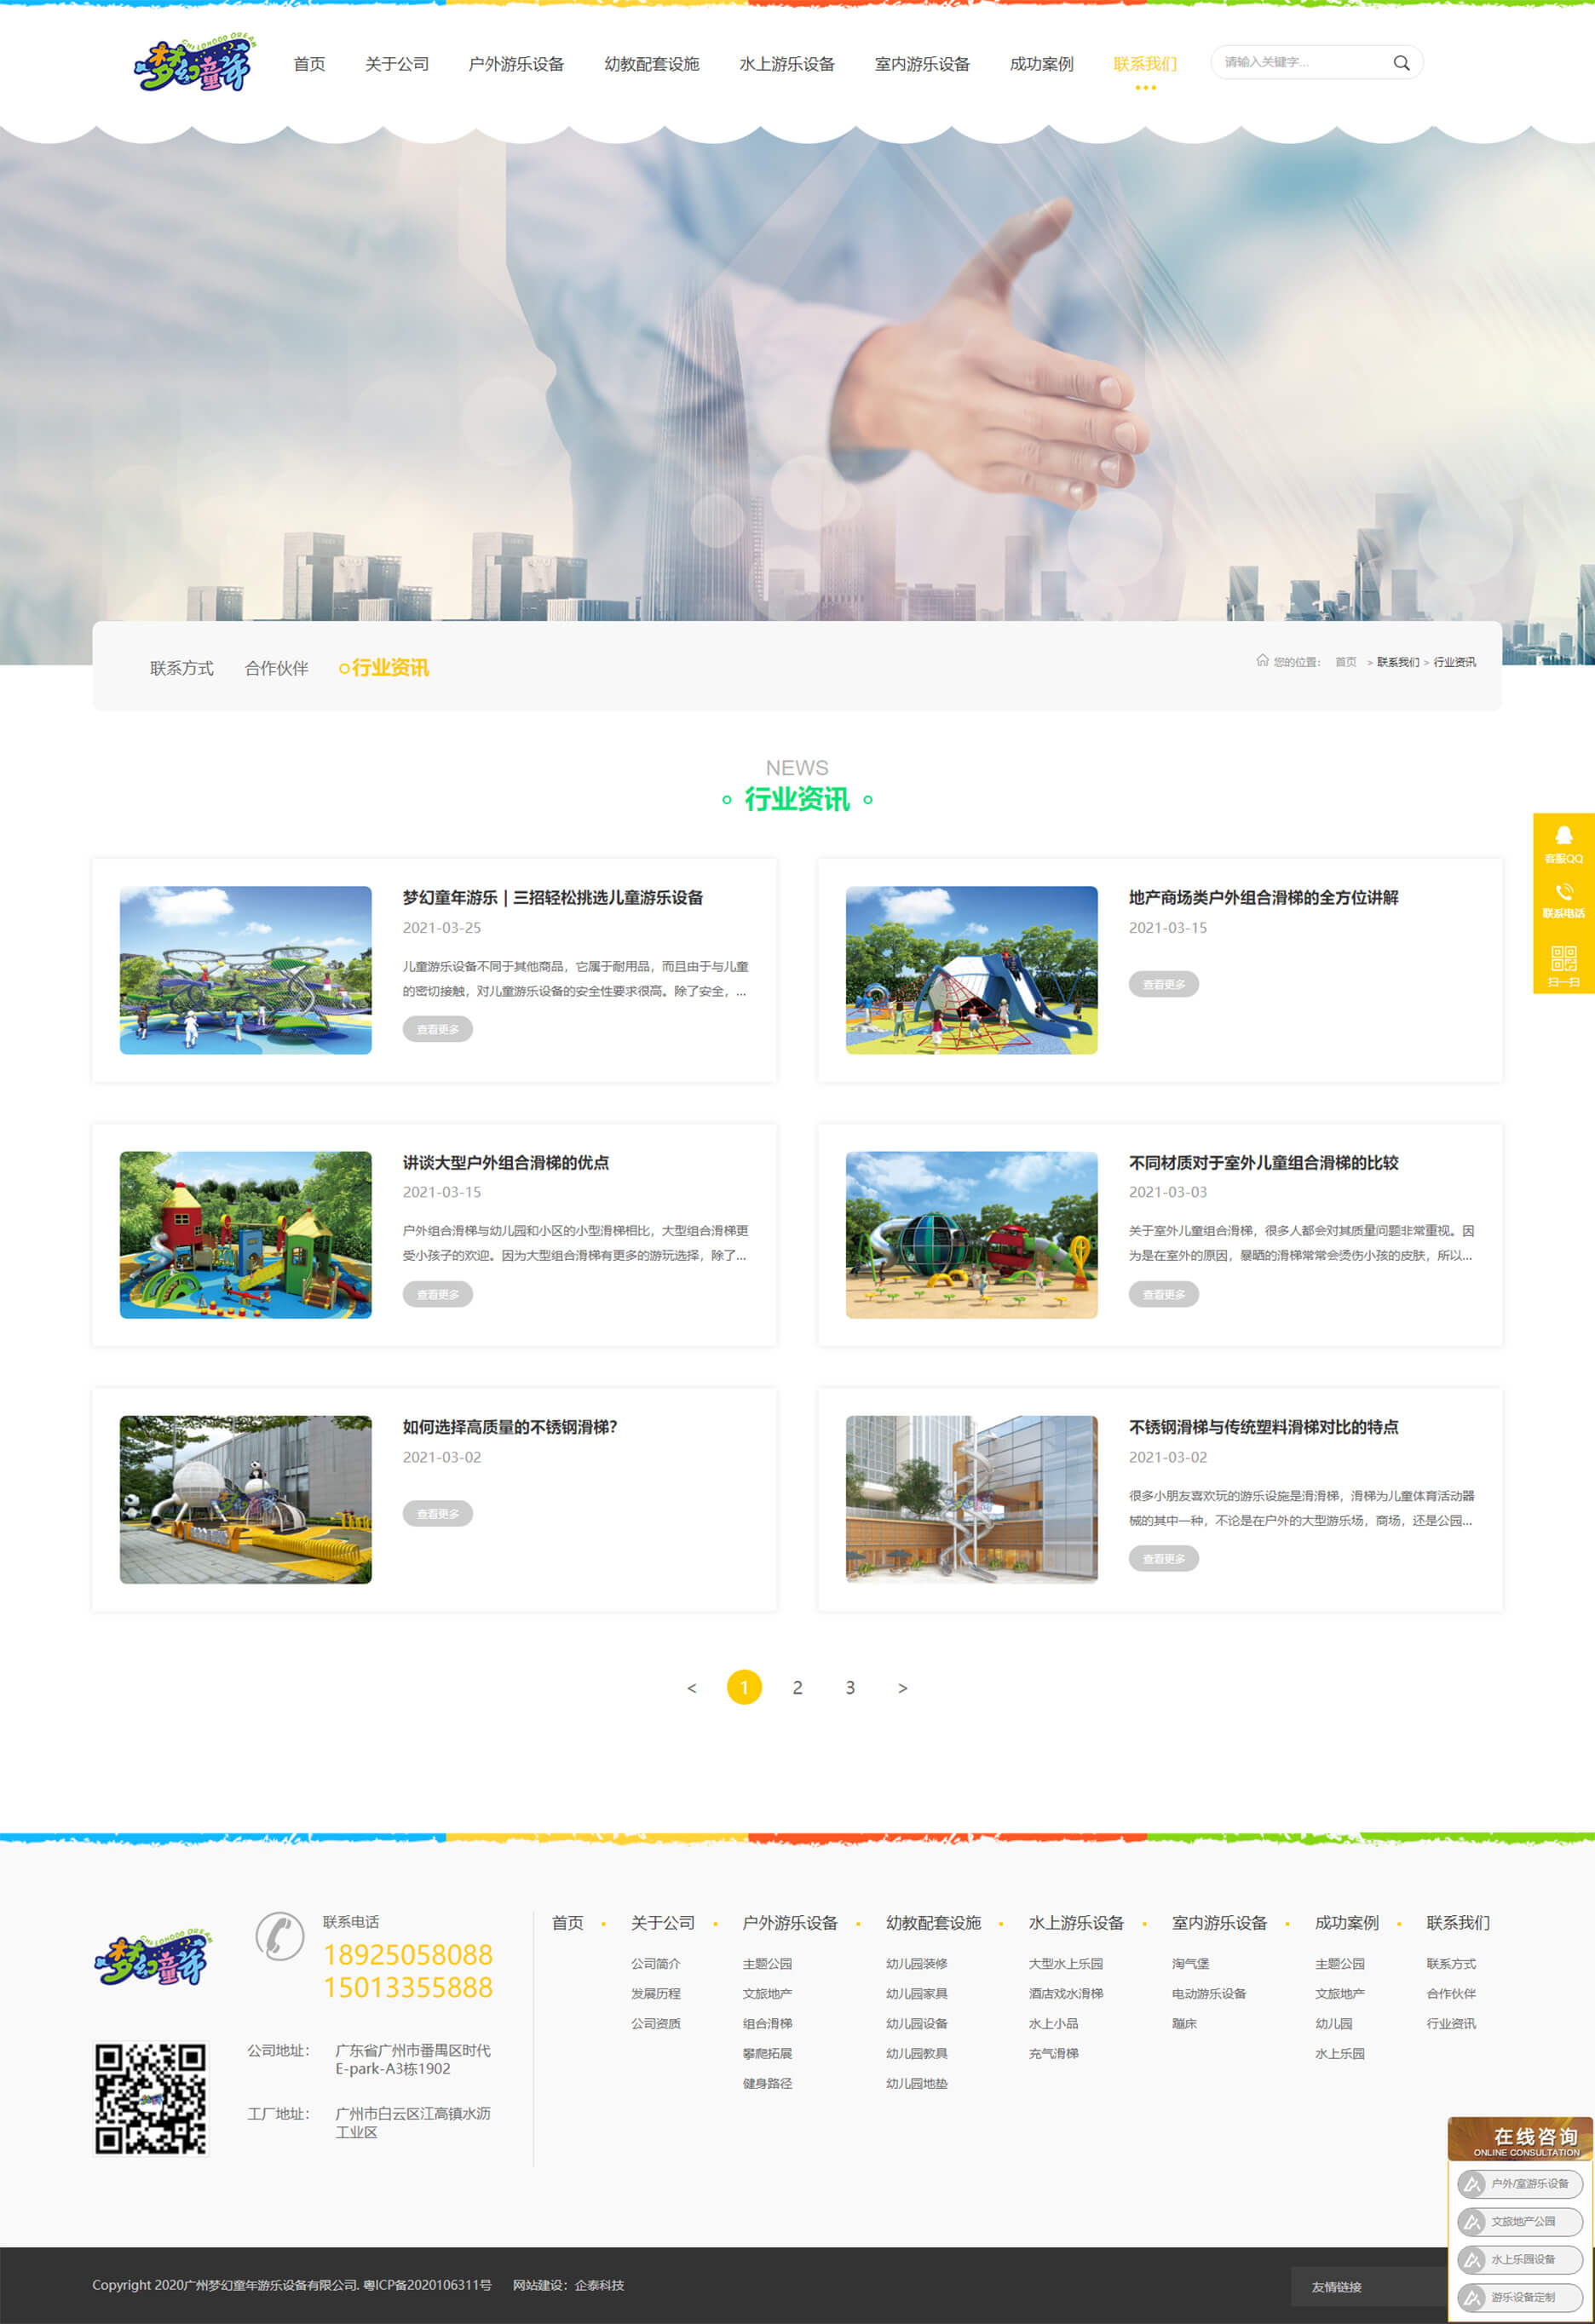Switch to the 联系方式 tab
This screenshot has width=1595, height=2324.
coord(181,668)
